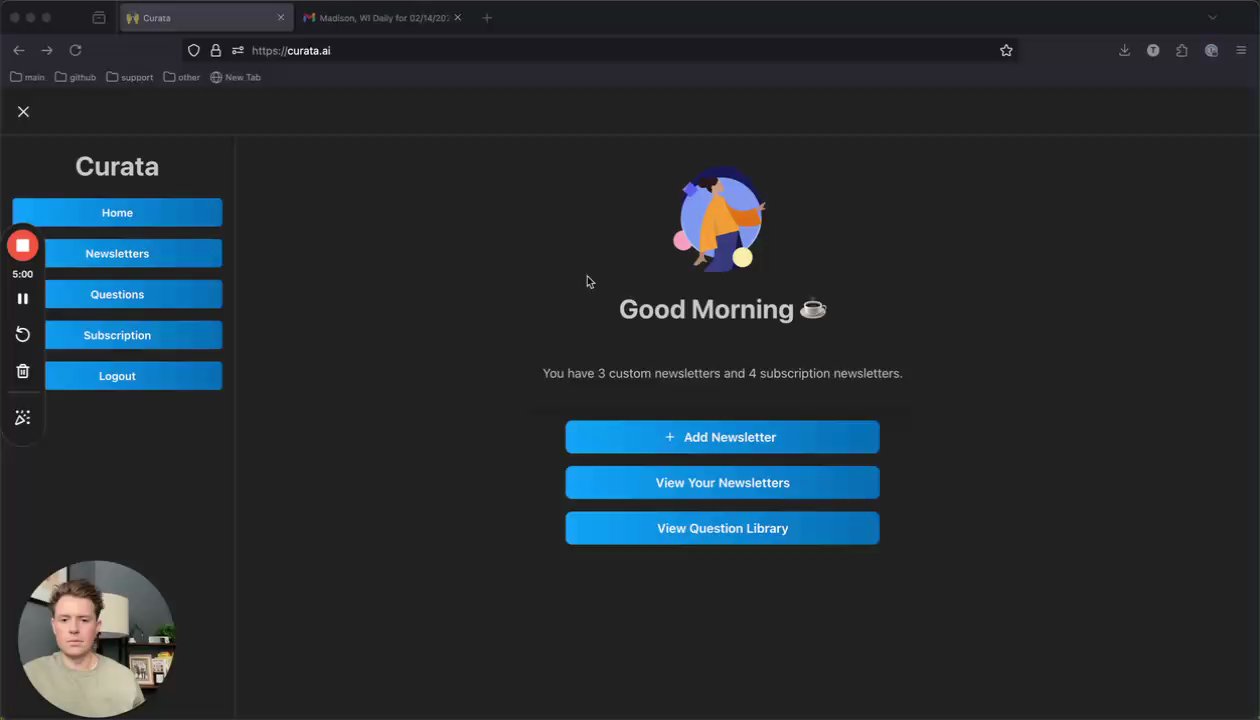
Task: Open recording effects confetti icon
Action: 22,418
